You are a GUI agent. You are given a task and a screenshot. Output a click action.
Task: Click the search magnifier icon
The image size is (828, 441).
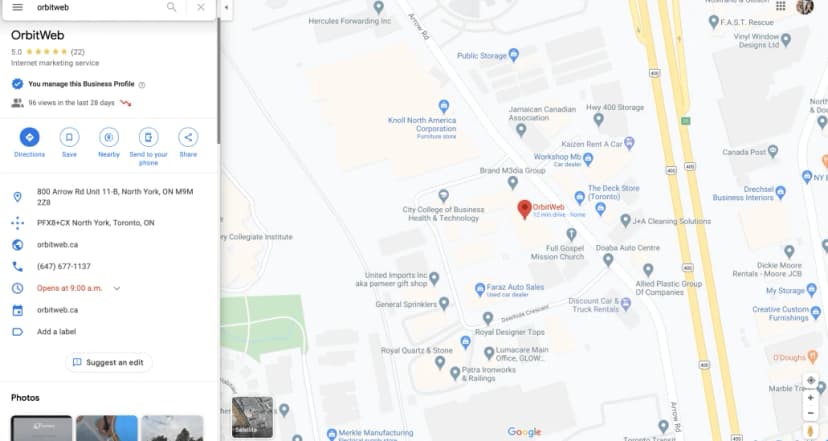click(x=172, y=7)
